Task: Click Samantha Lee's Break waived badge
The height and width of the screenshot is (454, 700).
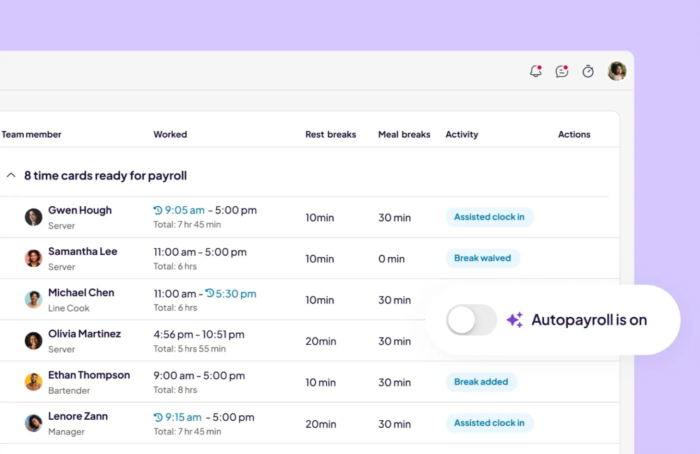Action: 483,258
